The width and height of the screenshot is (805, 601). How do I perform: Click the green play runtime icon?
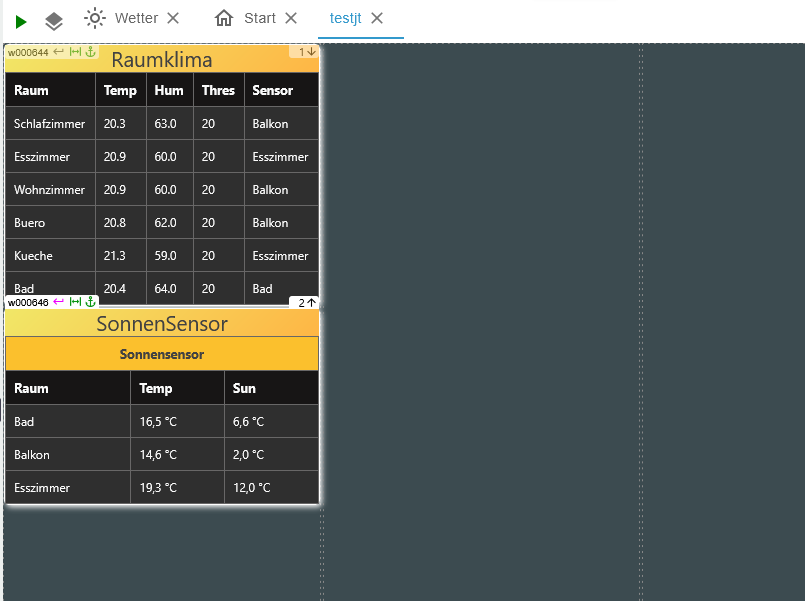pos(21,22)
